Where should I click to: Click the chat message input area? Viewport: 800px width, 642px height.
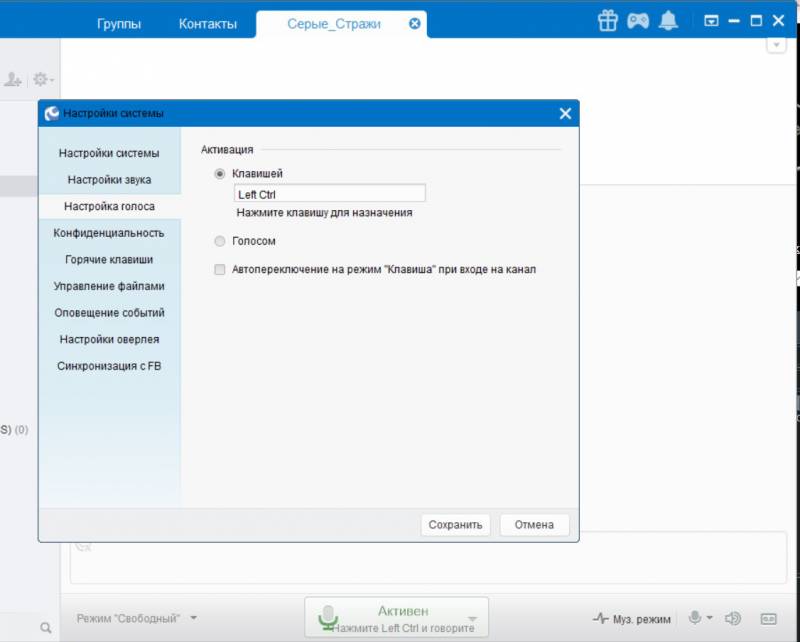pyautogui.click(x=428, y=557)
